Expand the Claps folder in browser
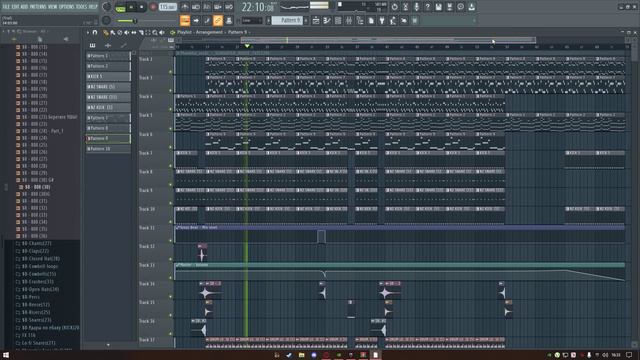 click(32, 251)
